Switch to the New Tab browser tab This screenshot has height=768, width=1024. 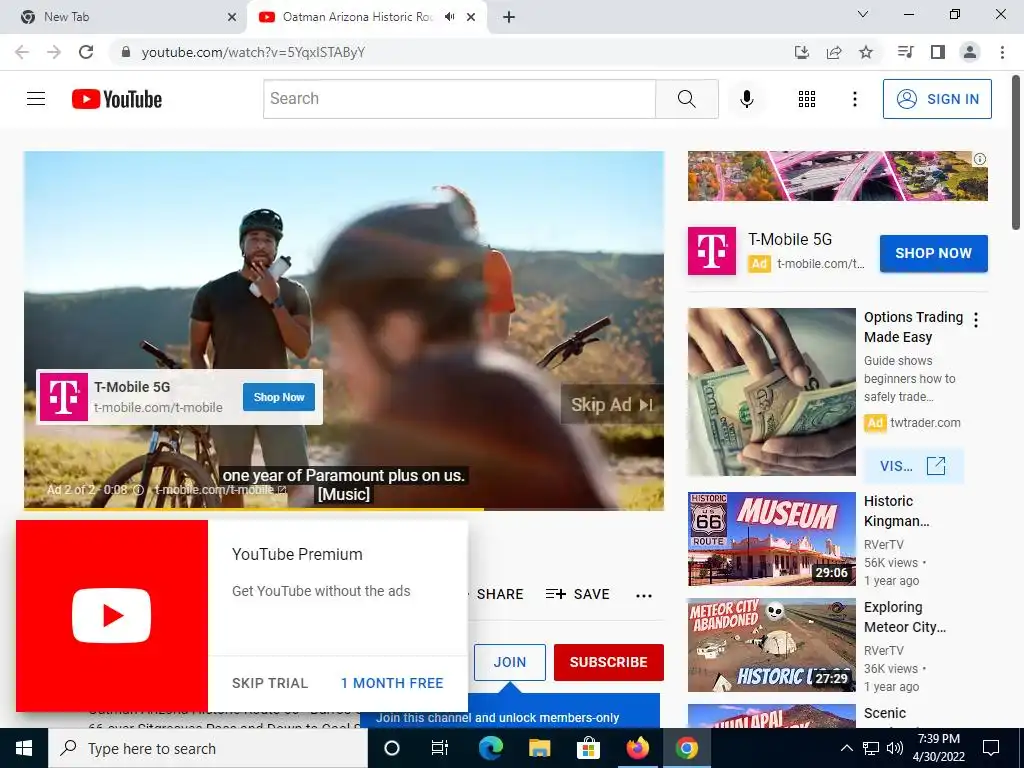coord(124,17)
